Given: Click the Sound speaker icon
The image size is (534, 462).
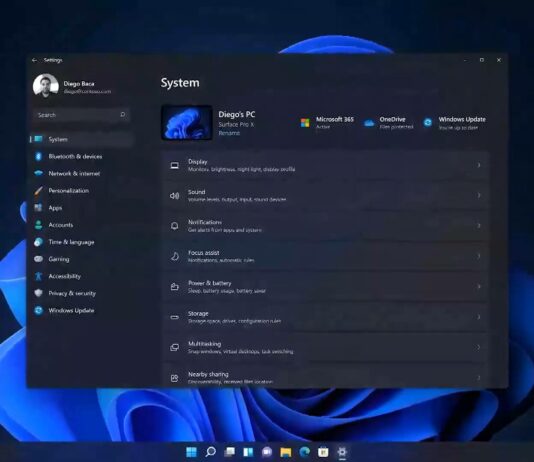Looking at the screenshot, I should [174, 195].
